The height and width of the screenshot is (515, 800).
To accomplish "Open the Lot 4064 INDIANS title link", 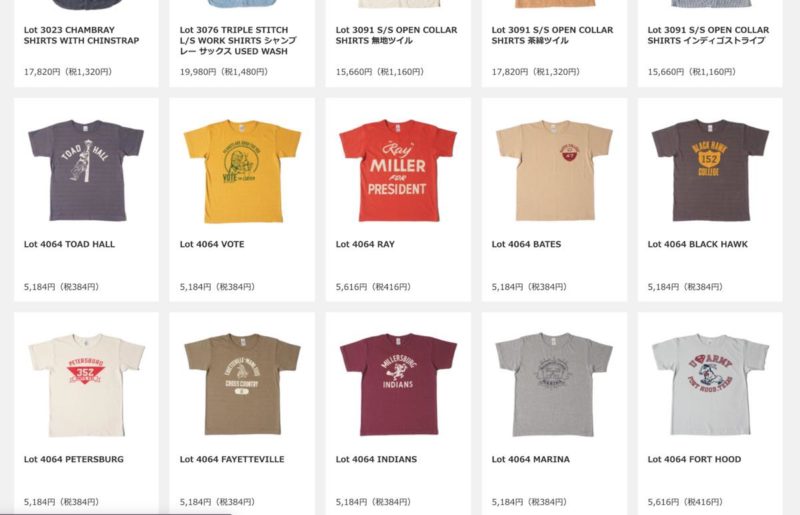I will pyautogui.click(x=377, y=459).
